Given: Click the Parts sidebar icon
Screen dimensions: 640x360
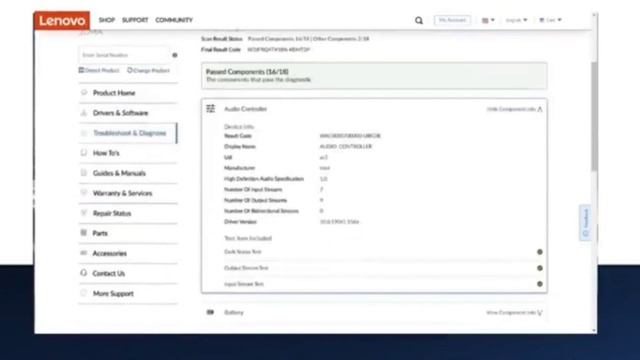Looking at the screenshot, I should click(x=84, y=233).
